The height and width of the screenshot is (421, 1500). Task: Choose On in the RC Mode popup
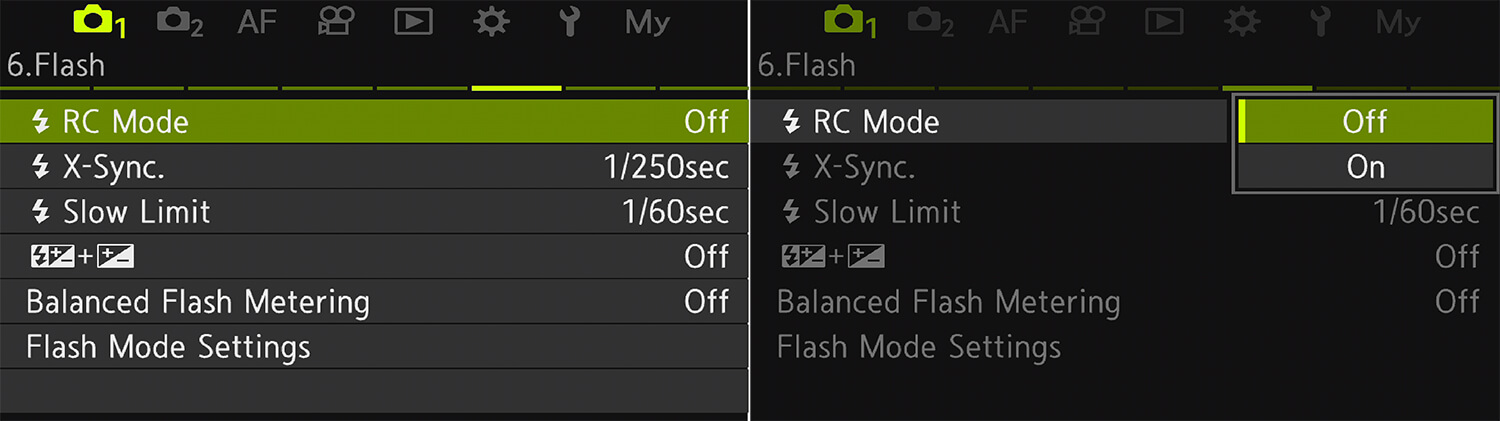tap(1364, 166)
